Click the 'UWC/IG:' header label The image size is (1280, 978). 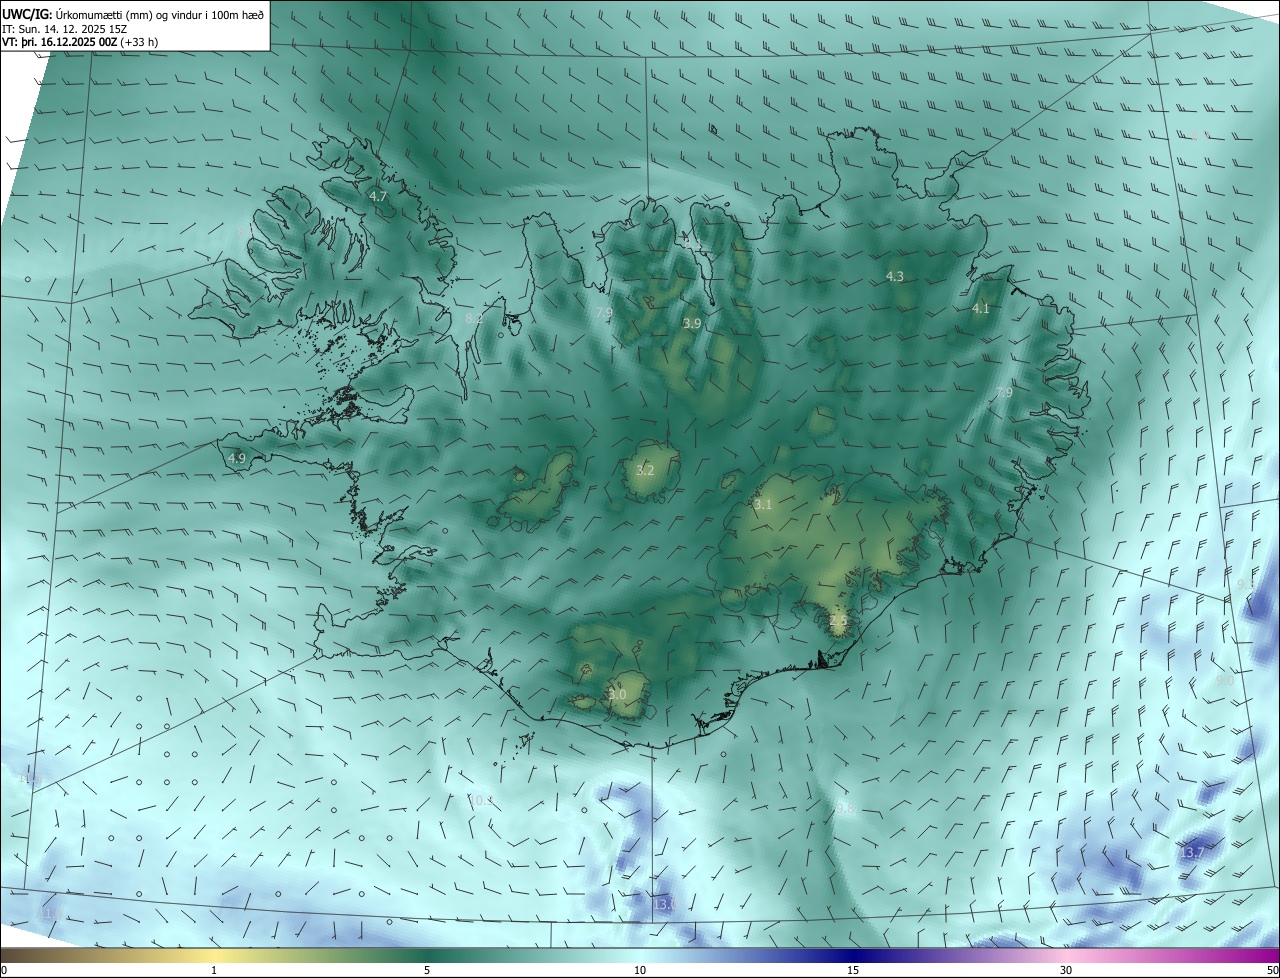(27, 14)
